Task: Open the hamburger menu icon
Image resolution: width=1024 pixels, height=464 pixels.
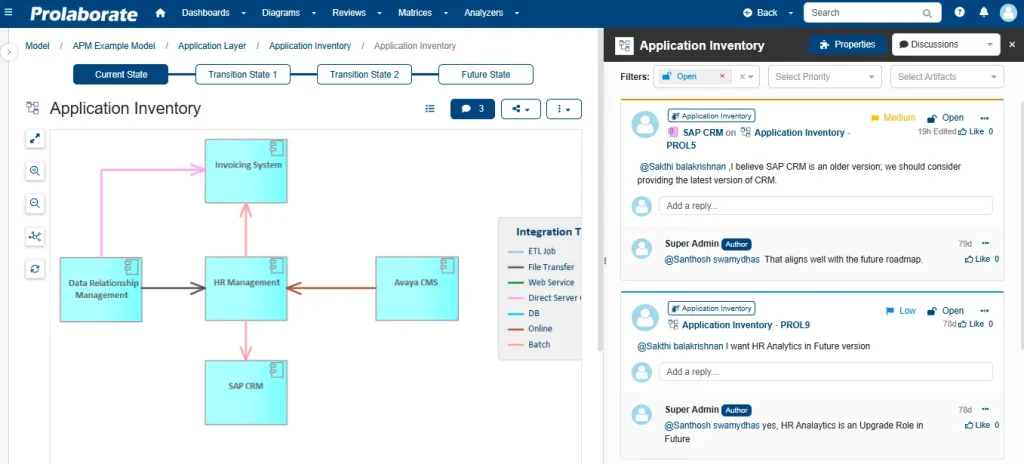Action: click(x=8, y=12)
